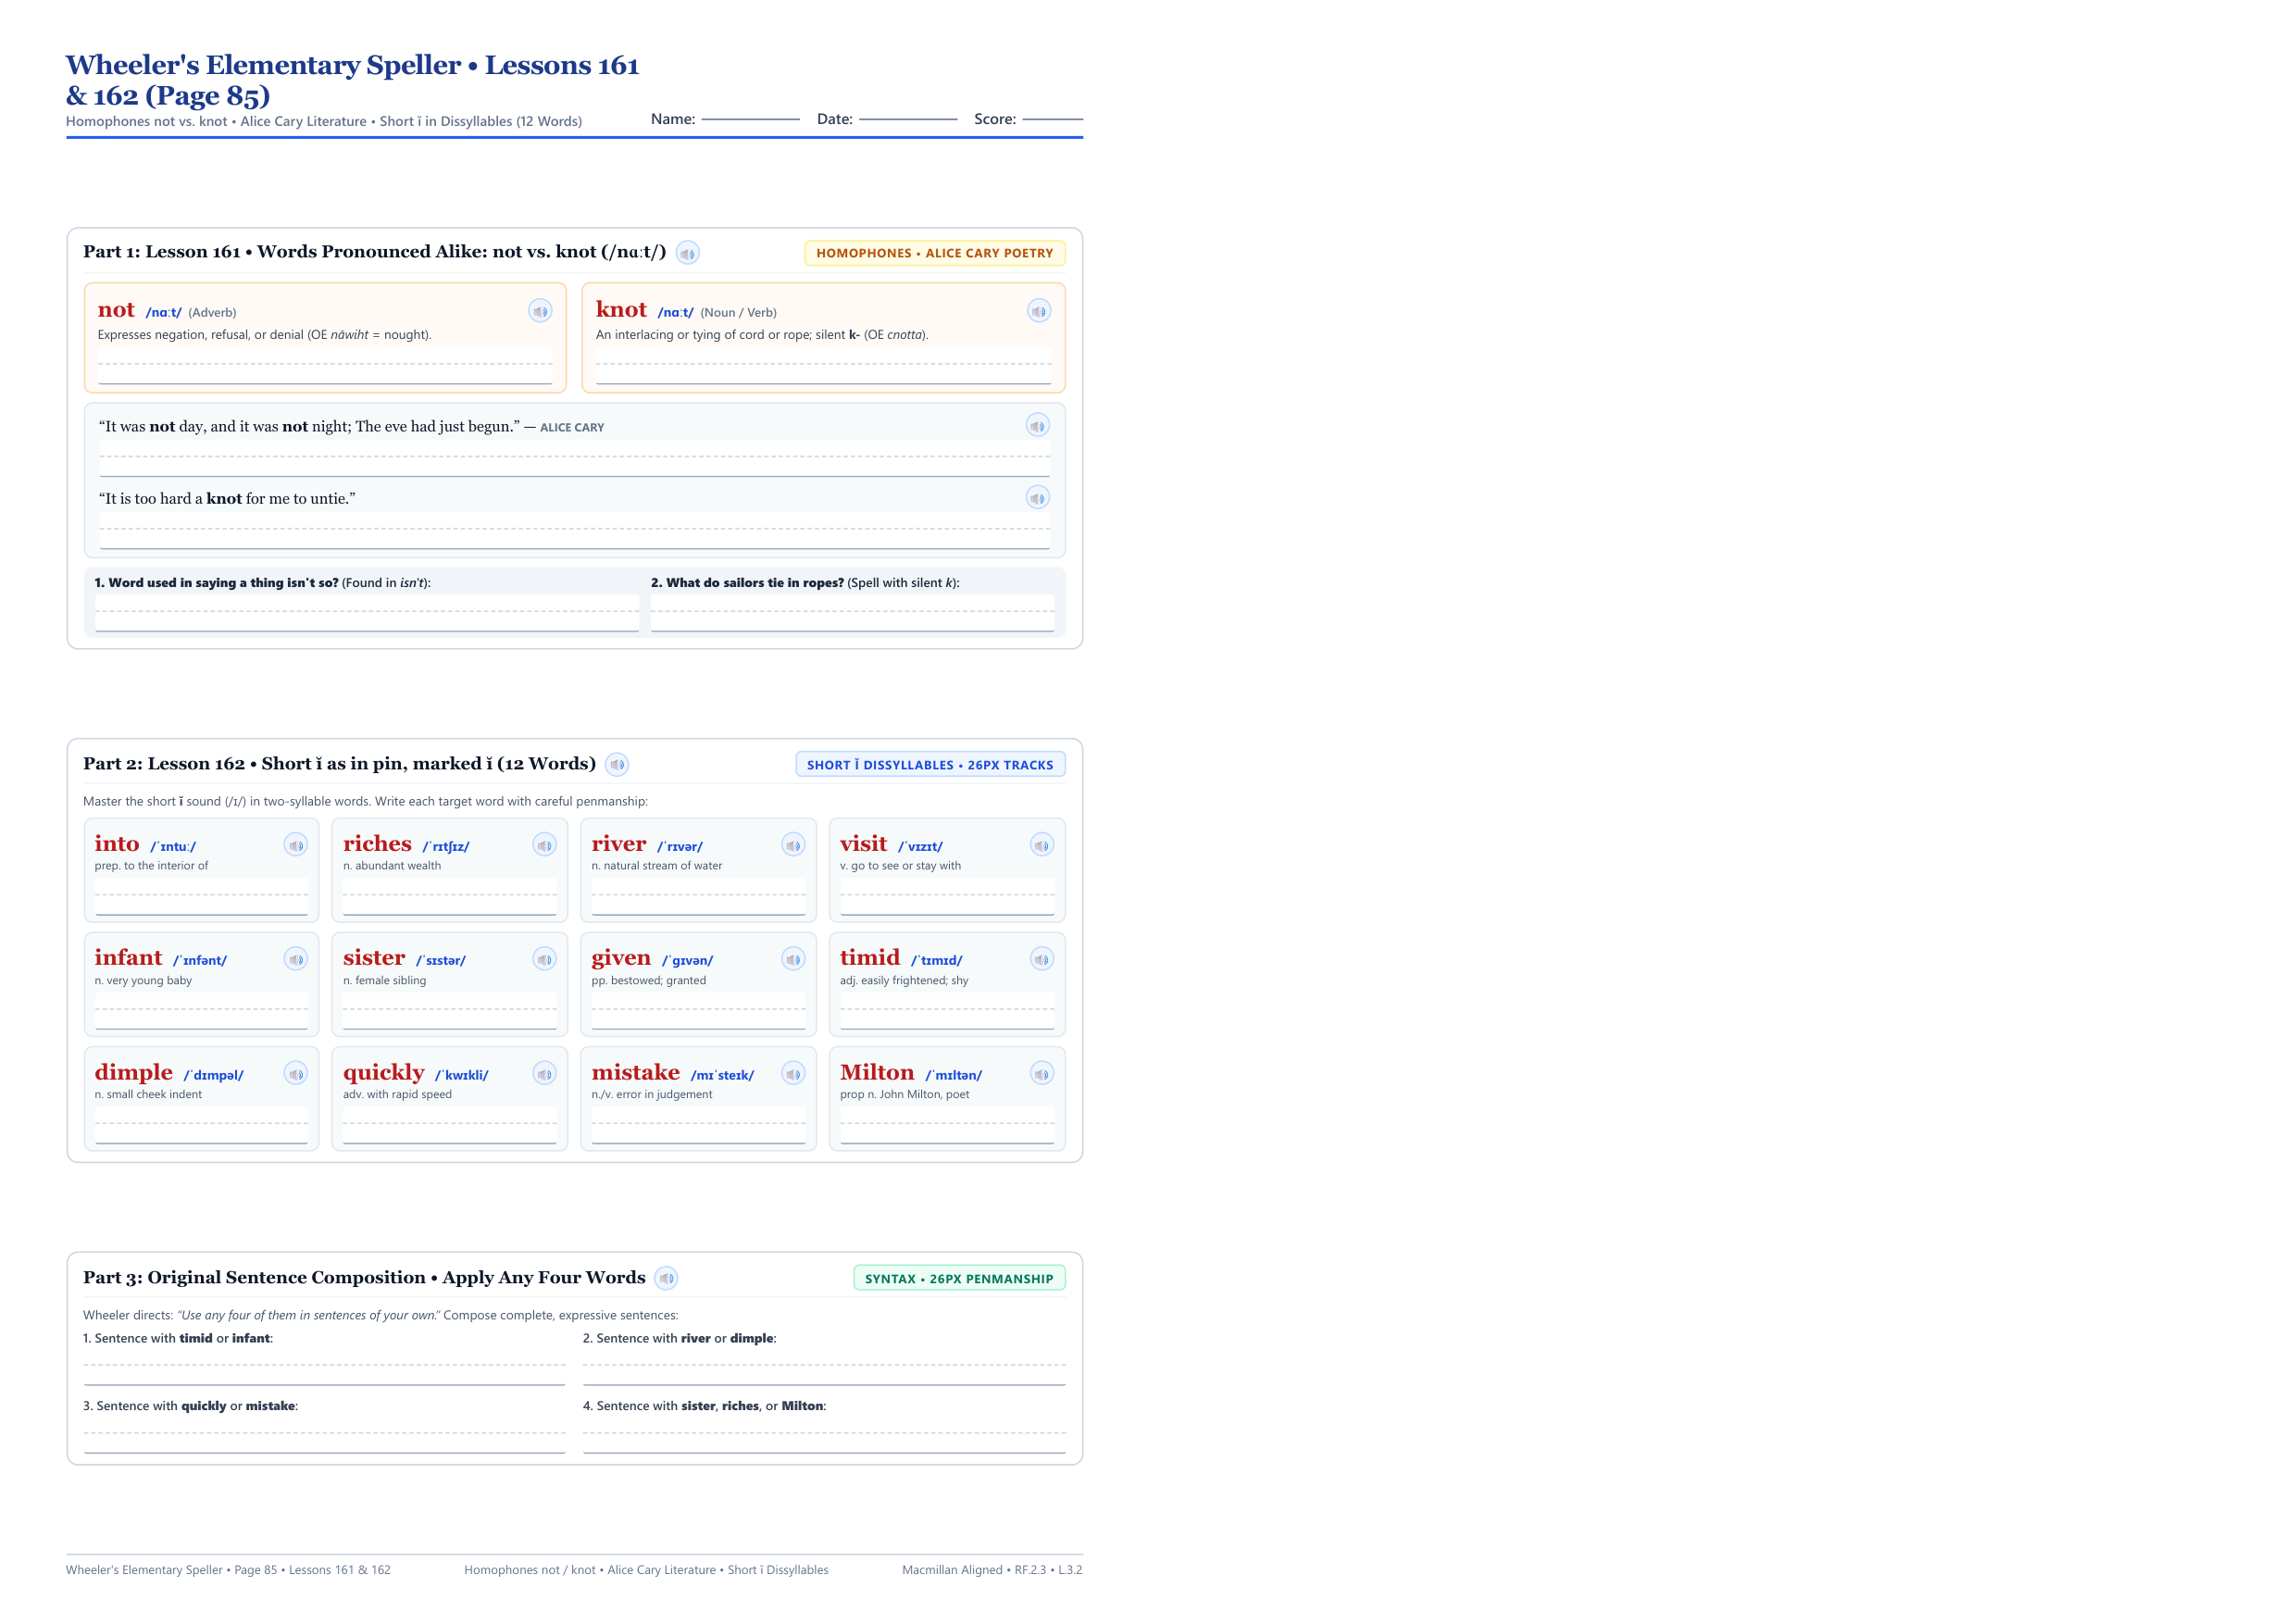Play pronunciation audio for word 'knot'
The image size is (2296, 1624).
(x=1039, y=311)
